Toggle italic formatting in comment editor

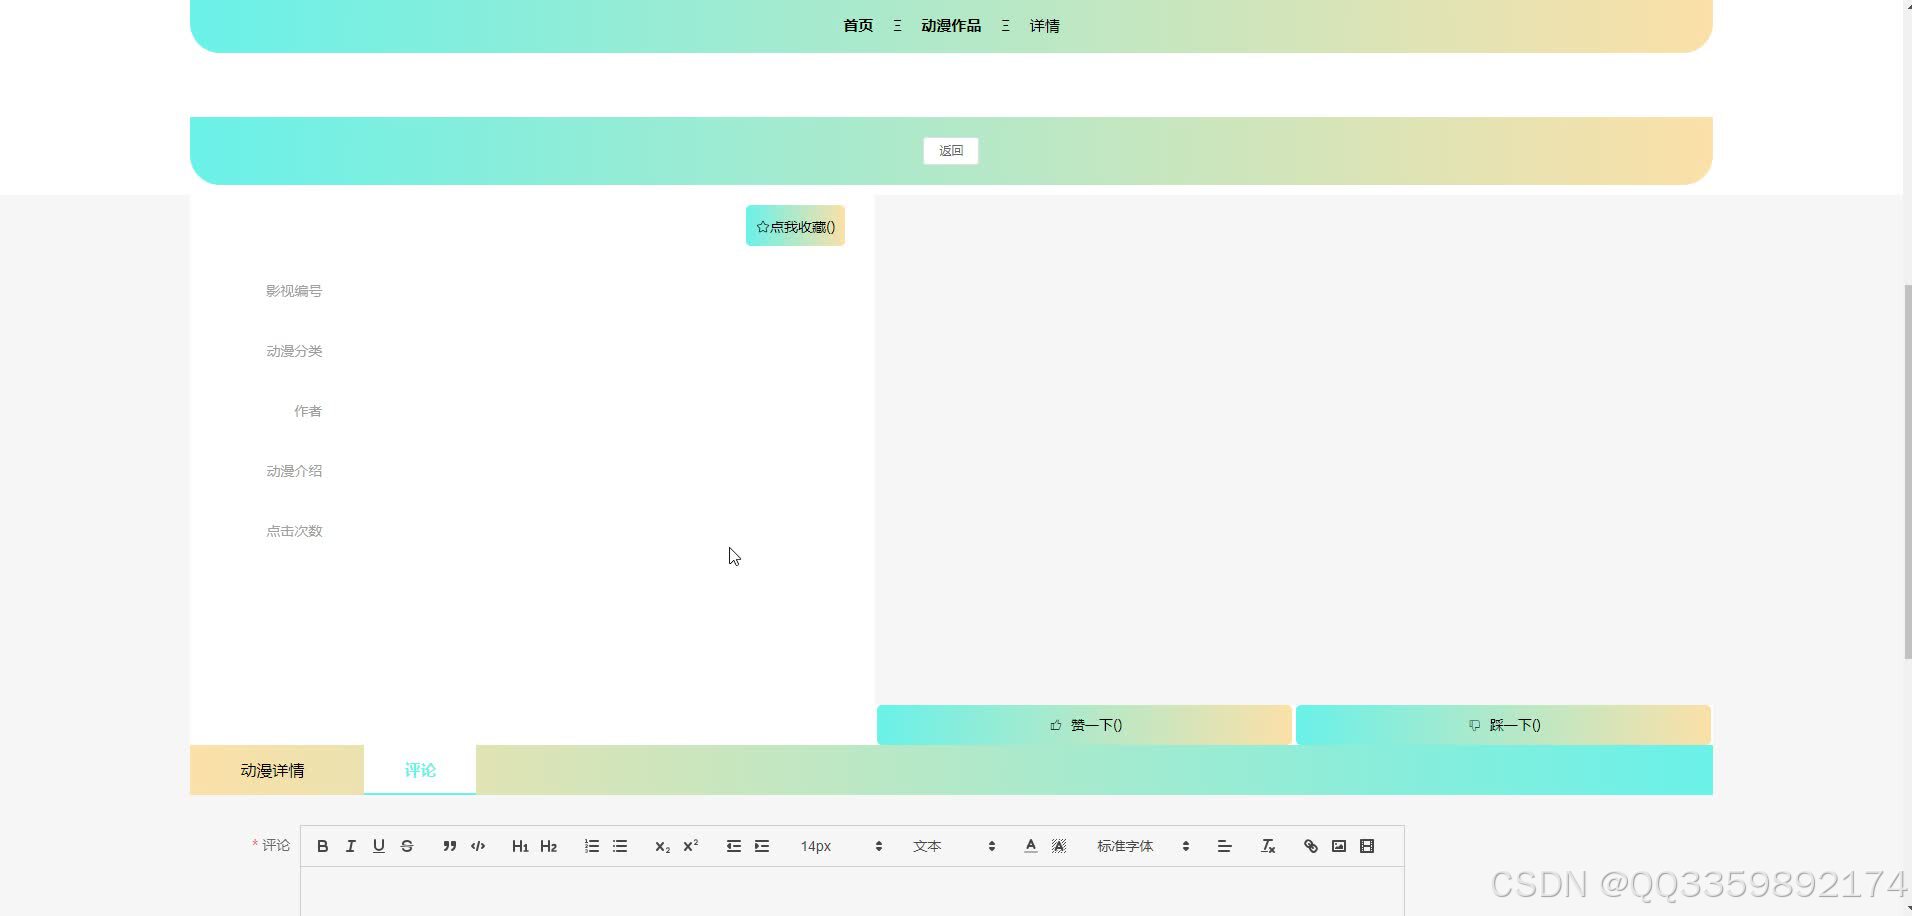tap(350, 846)
